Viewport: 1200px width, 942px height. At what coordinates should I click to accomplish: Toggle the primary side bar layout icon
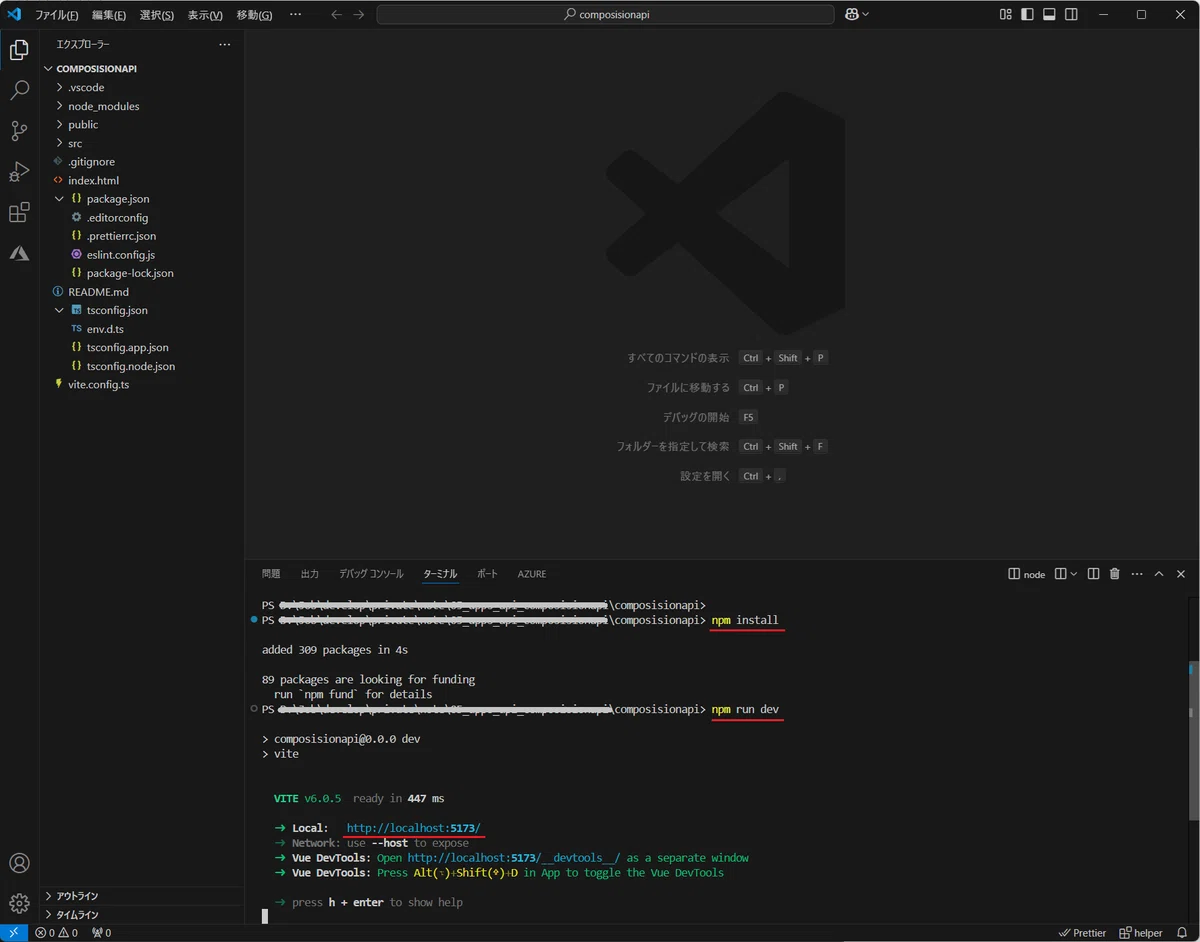point(1028,15)
